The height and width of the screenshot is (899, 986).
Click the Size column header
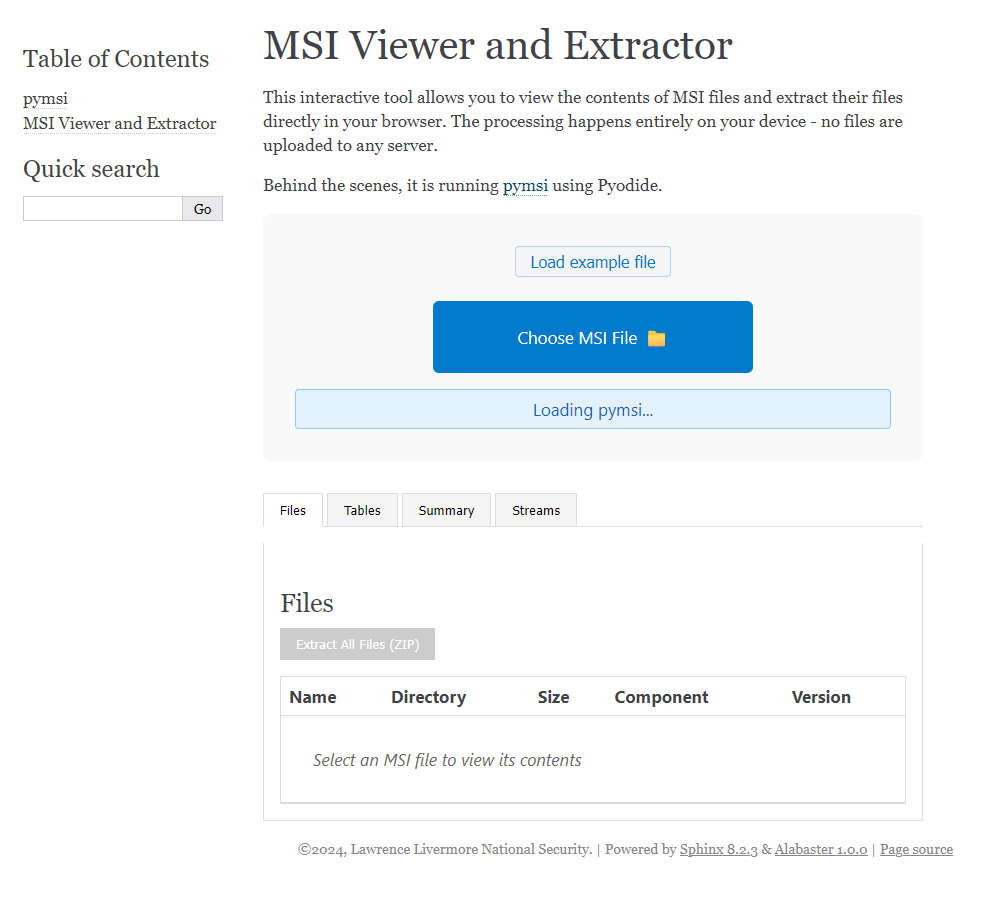(x=553, y=697)
